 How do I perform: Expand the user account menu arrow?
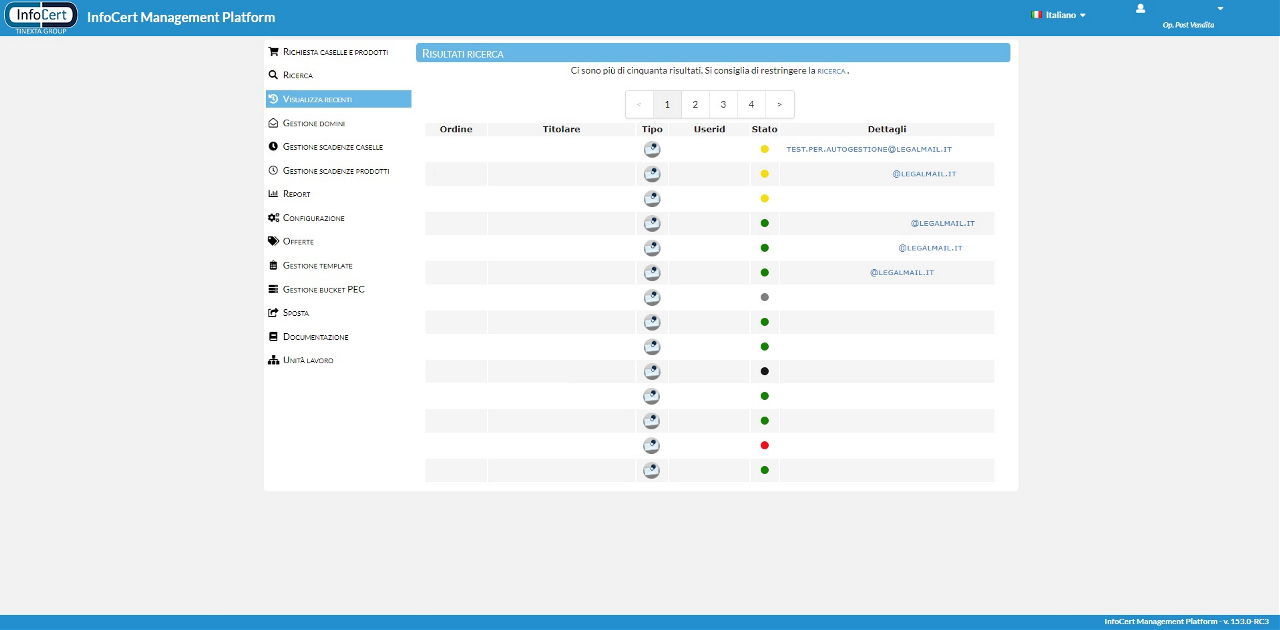click(1220, 9)
